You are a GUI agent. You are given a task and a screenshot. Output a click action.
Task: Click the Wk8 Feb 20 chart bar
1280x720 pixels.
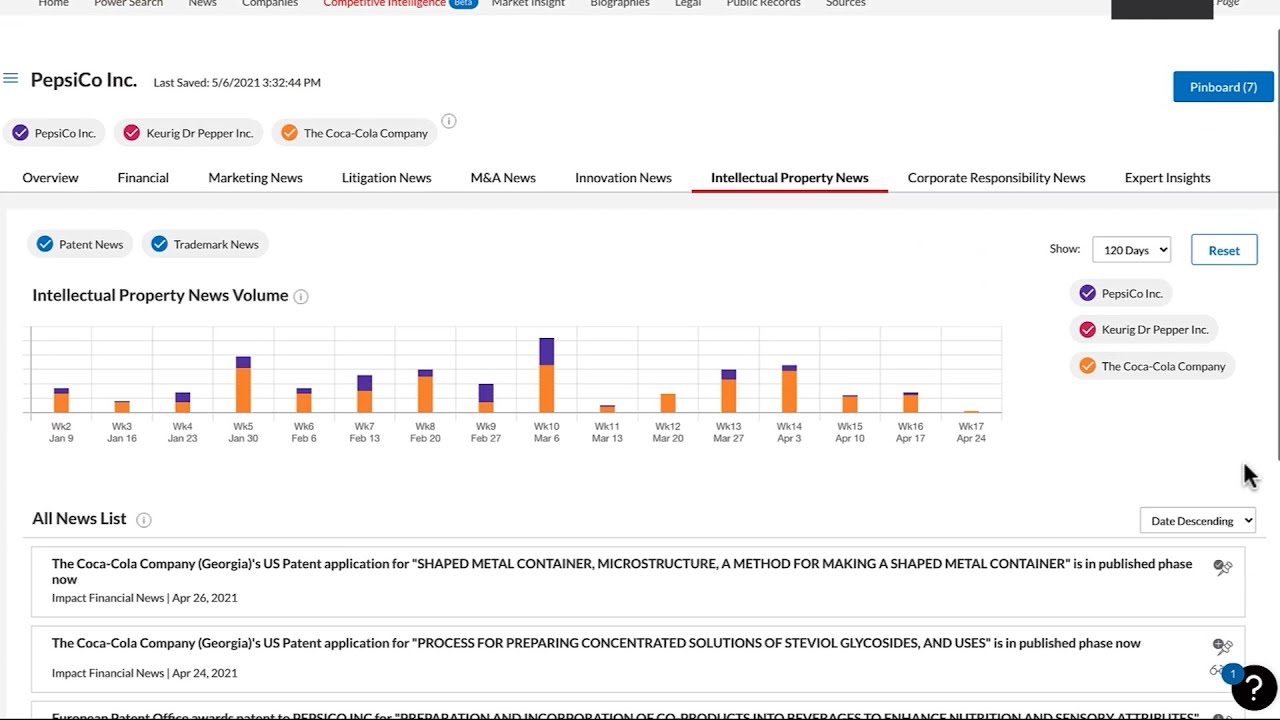click(x=425, y=391)
